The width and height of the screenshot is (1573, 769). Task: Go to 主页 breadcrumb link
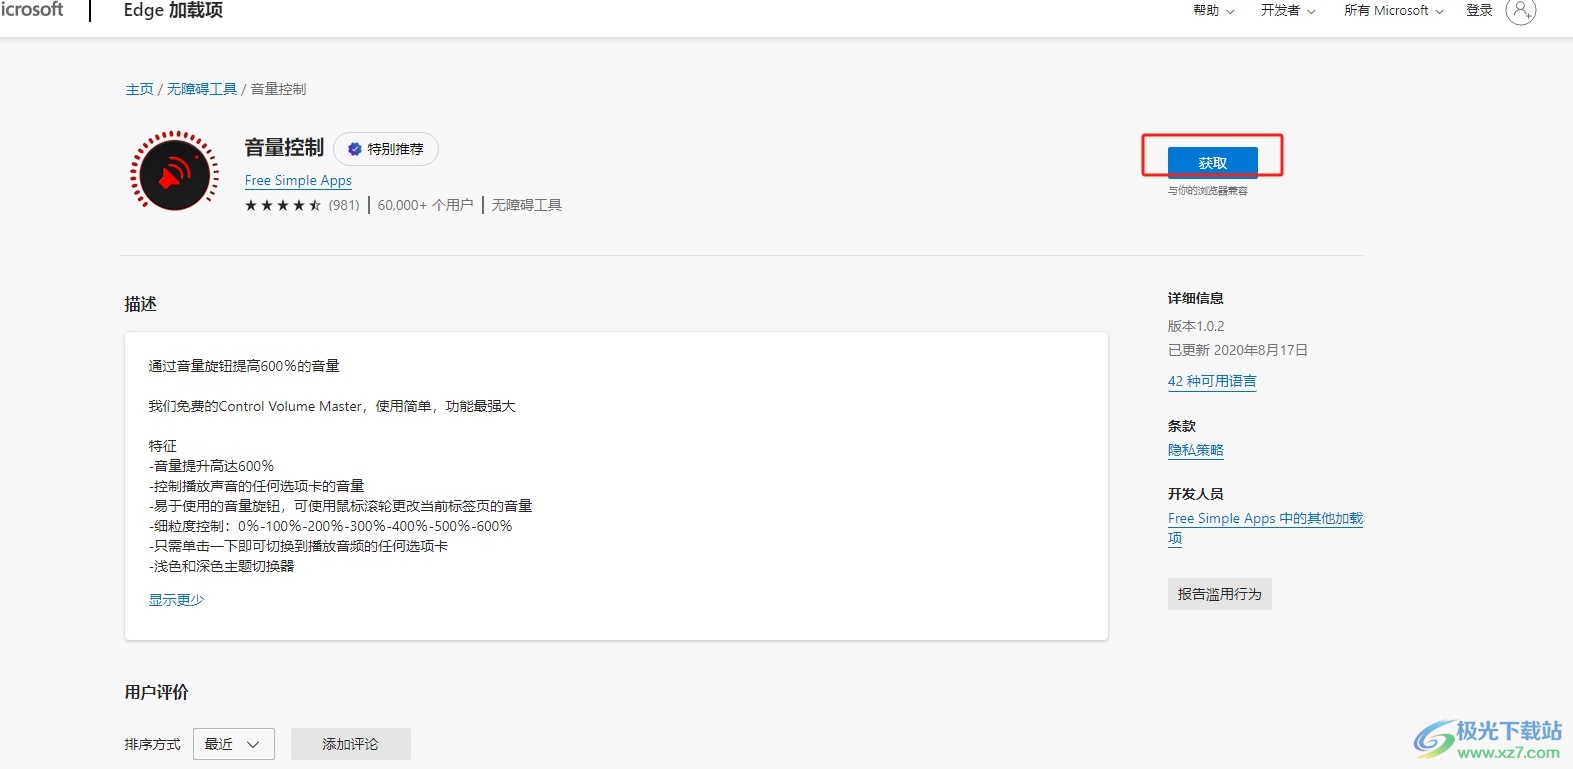139,89
